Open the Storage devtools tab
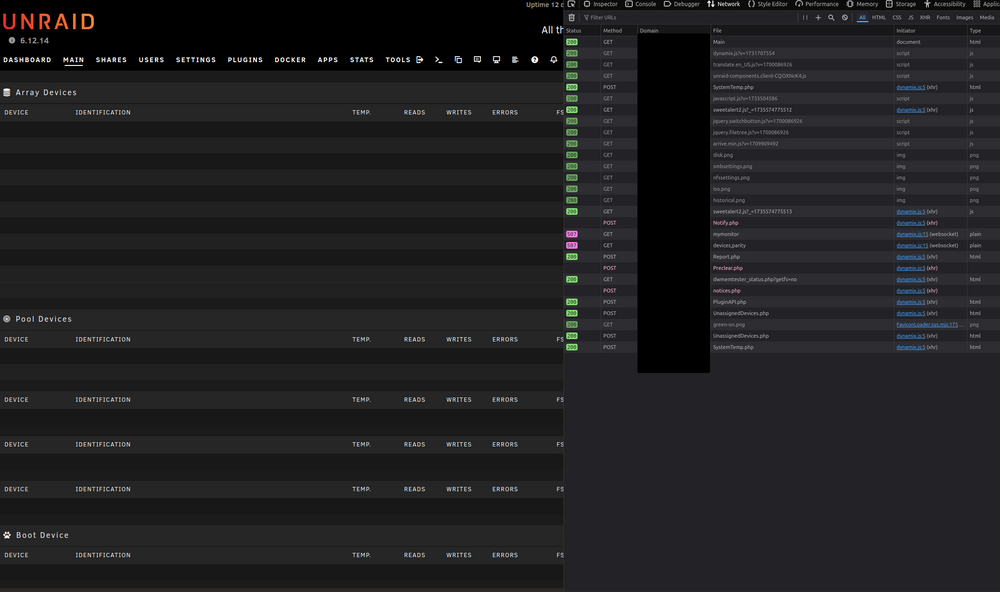 point(901,4)
